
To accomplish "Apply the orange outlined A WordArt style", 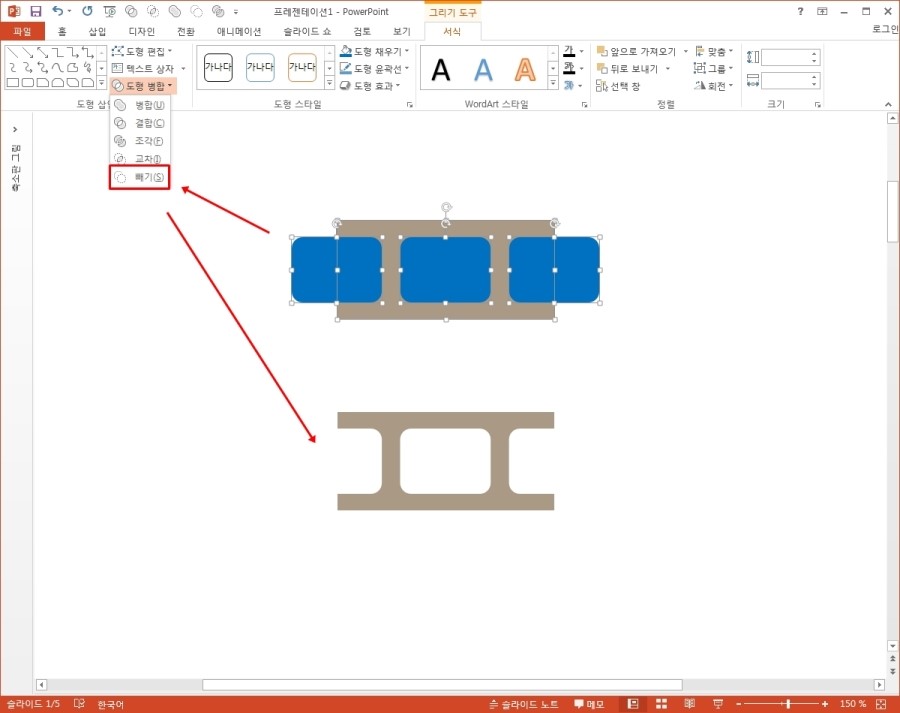I will [525, 69].
